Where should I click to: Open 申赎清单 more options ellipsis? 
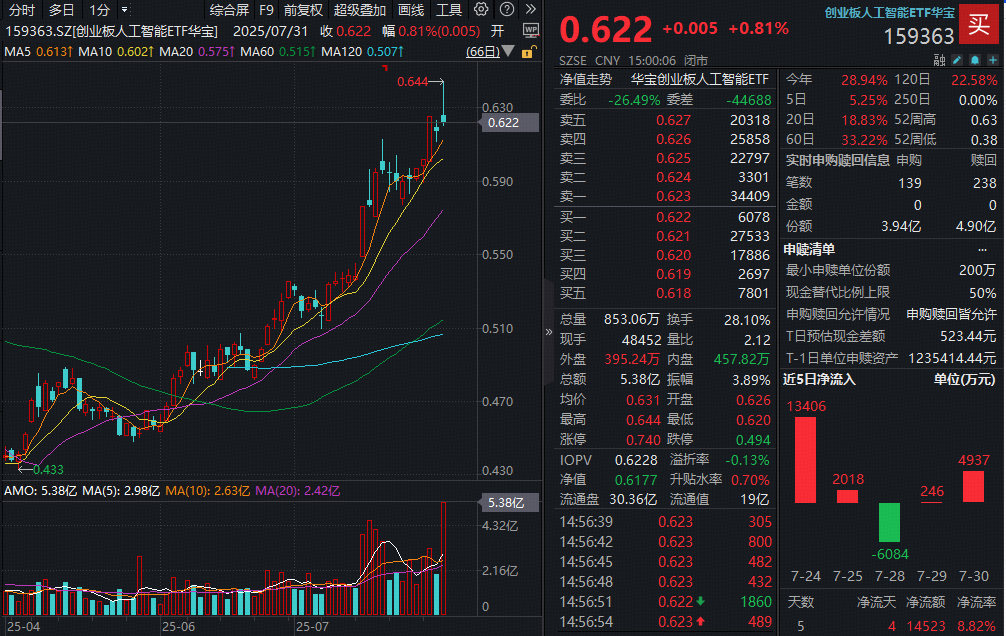(x=982, y=250)
